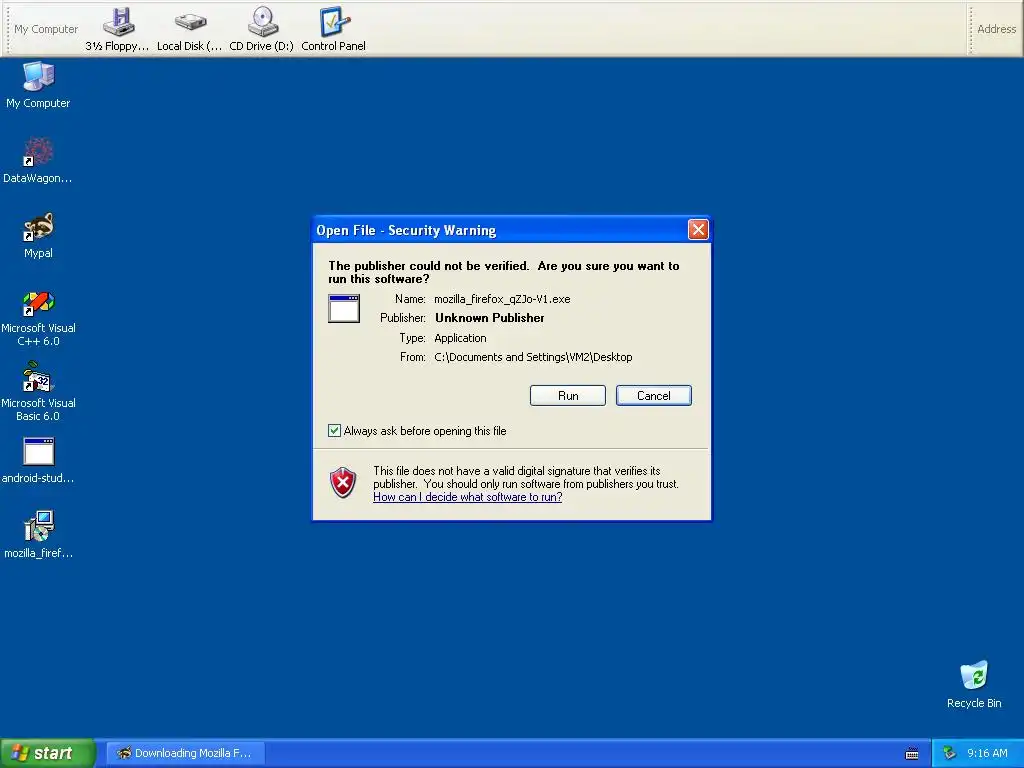Open Control Panel from the top toolbar
The image size is (1024, 768).
pos(333,29)
